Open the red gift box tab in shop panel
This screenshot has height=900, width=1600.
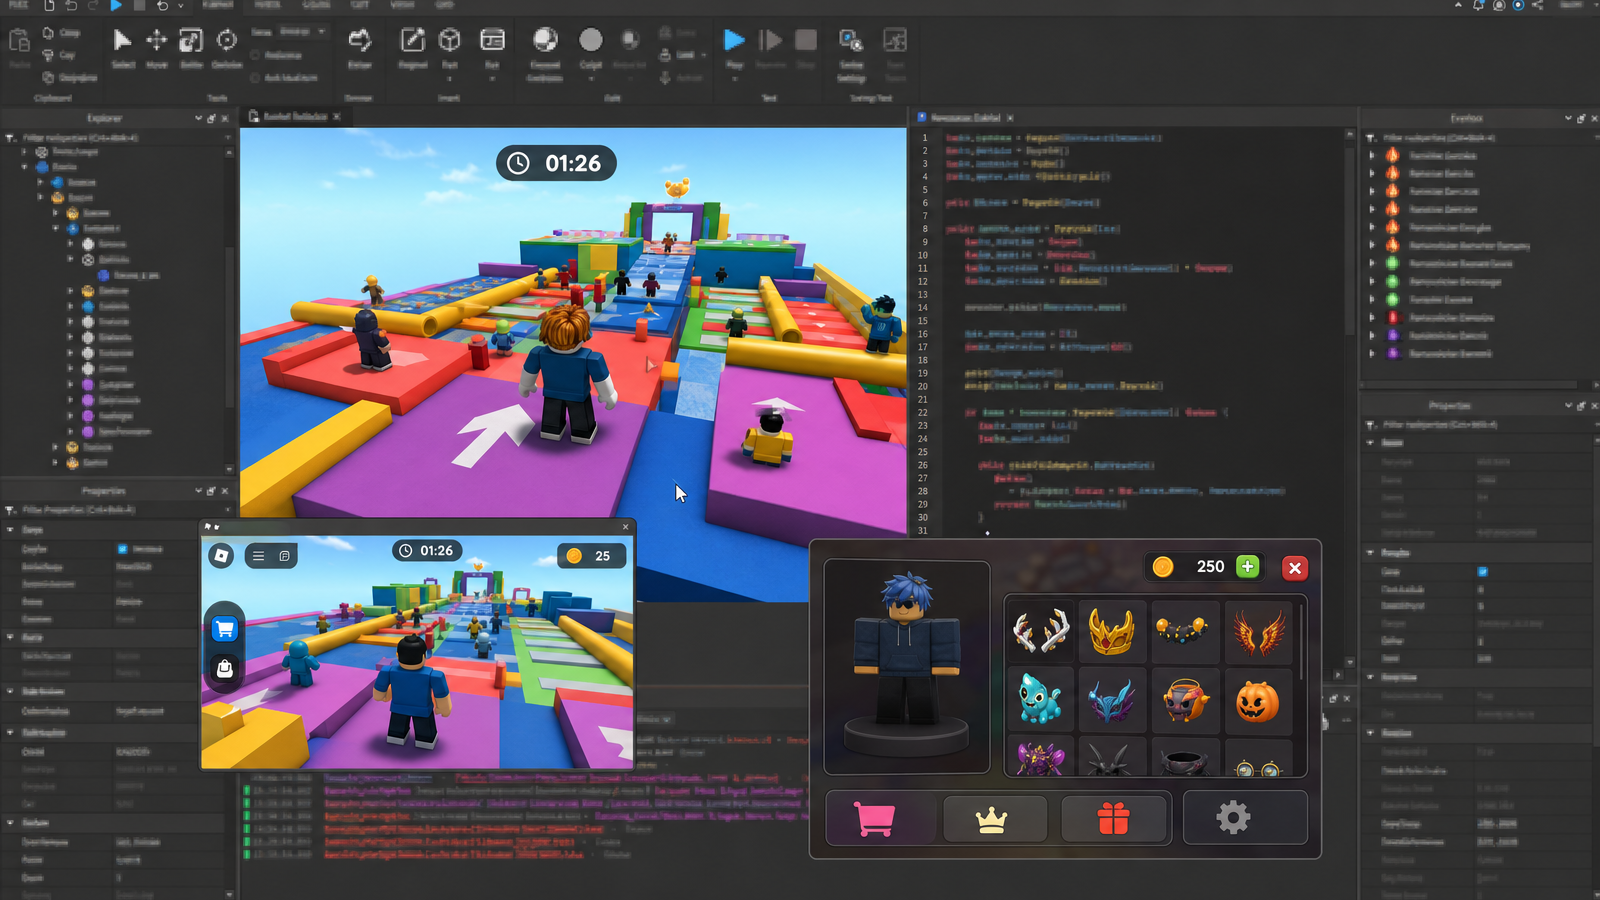click(1113, 819)
